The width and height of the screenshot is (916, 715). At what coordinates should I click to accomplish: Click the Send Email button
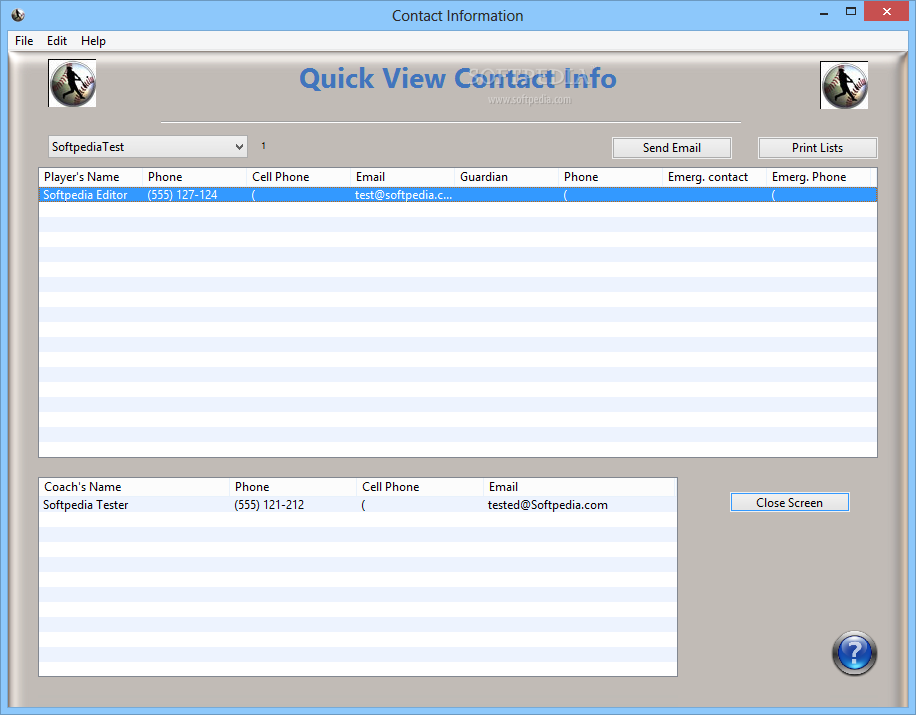click(672, 148)
